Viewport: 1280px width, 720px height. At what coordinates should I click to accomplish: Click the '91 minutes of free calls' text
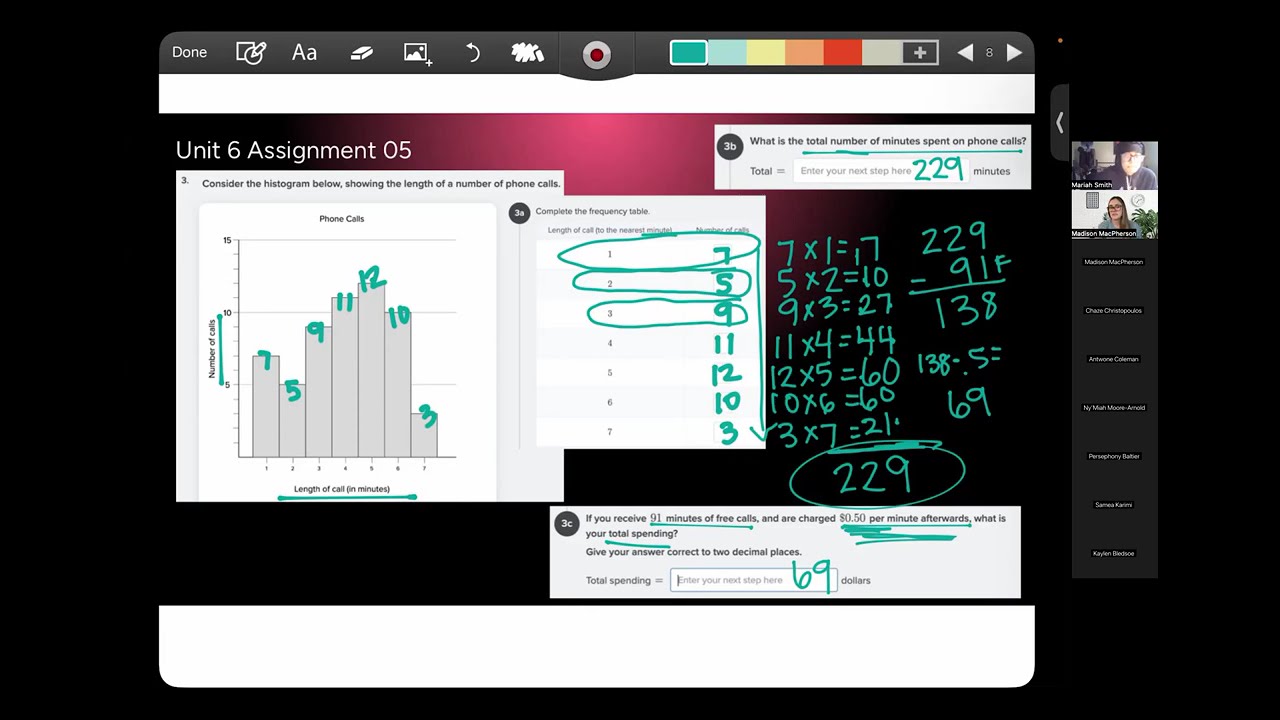[703, 518]
